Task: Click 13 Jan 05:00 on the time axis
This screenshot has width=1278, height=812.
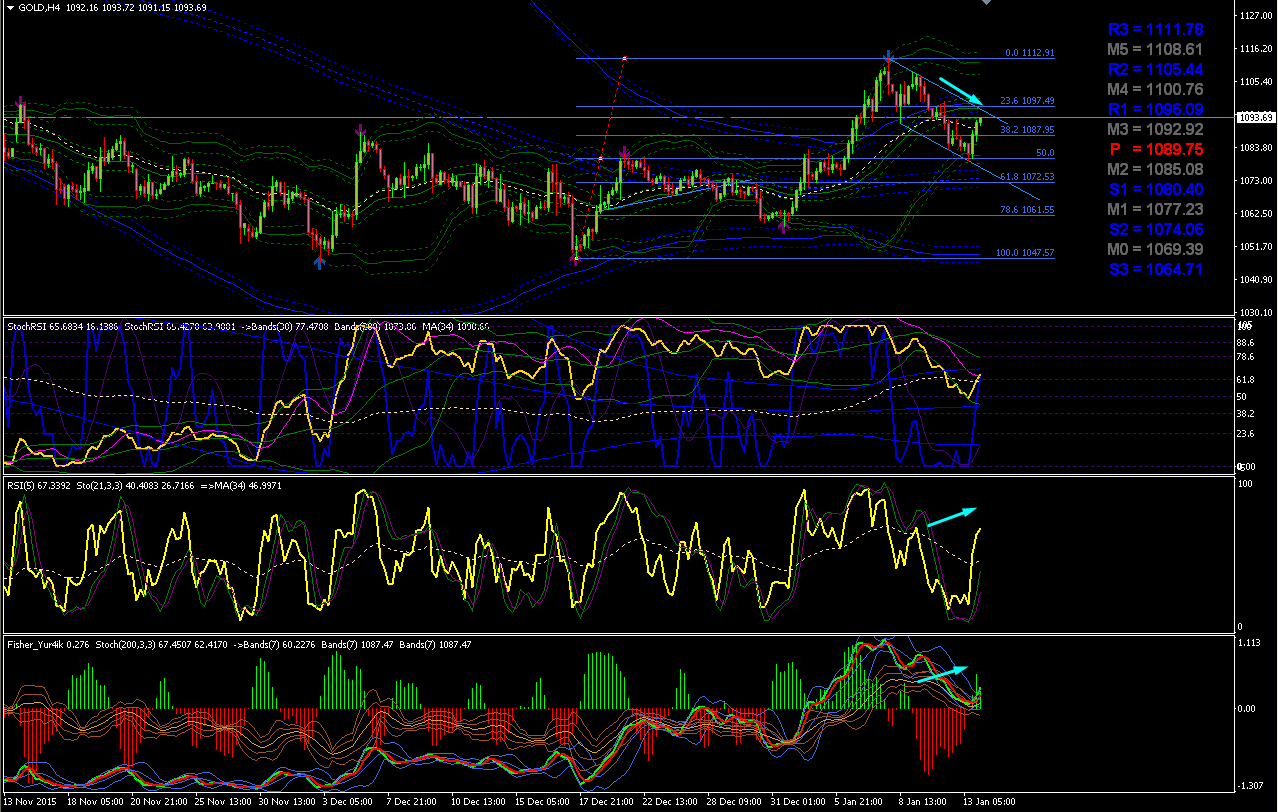Action: (988, 803)
